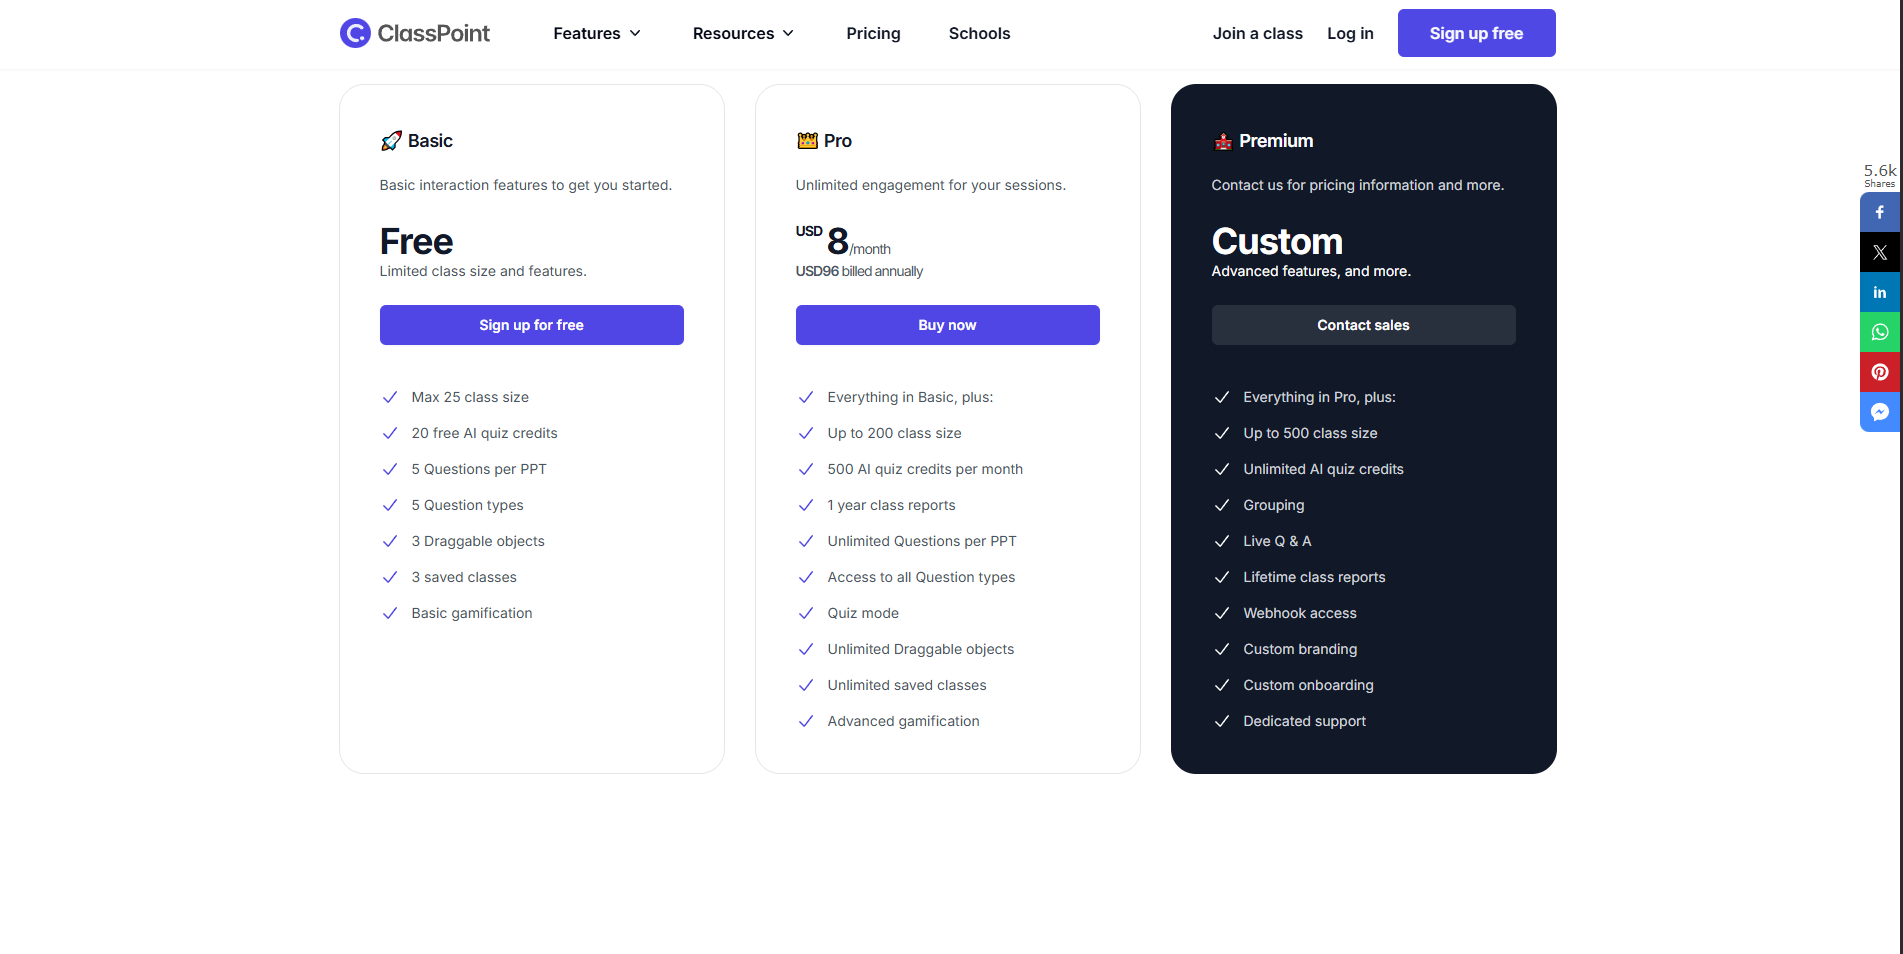1903x954 pixels.
Task: Share page on X (Twitter)
Action: pyautogui.click(x=1880, y=252)
